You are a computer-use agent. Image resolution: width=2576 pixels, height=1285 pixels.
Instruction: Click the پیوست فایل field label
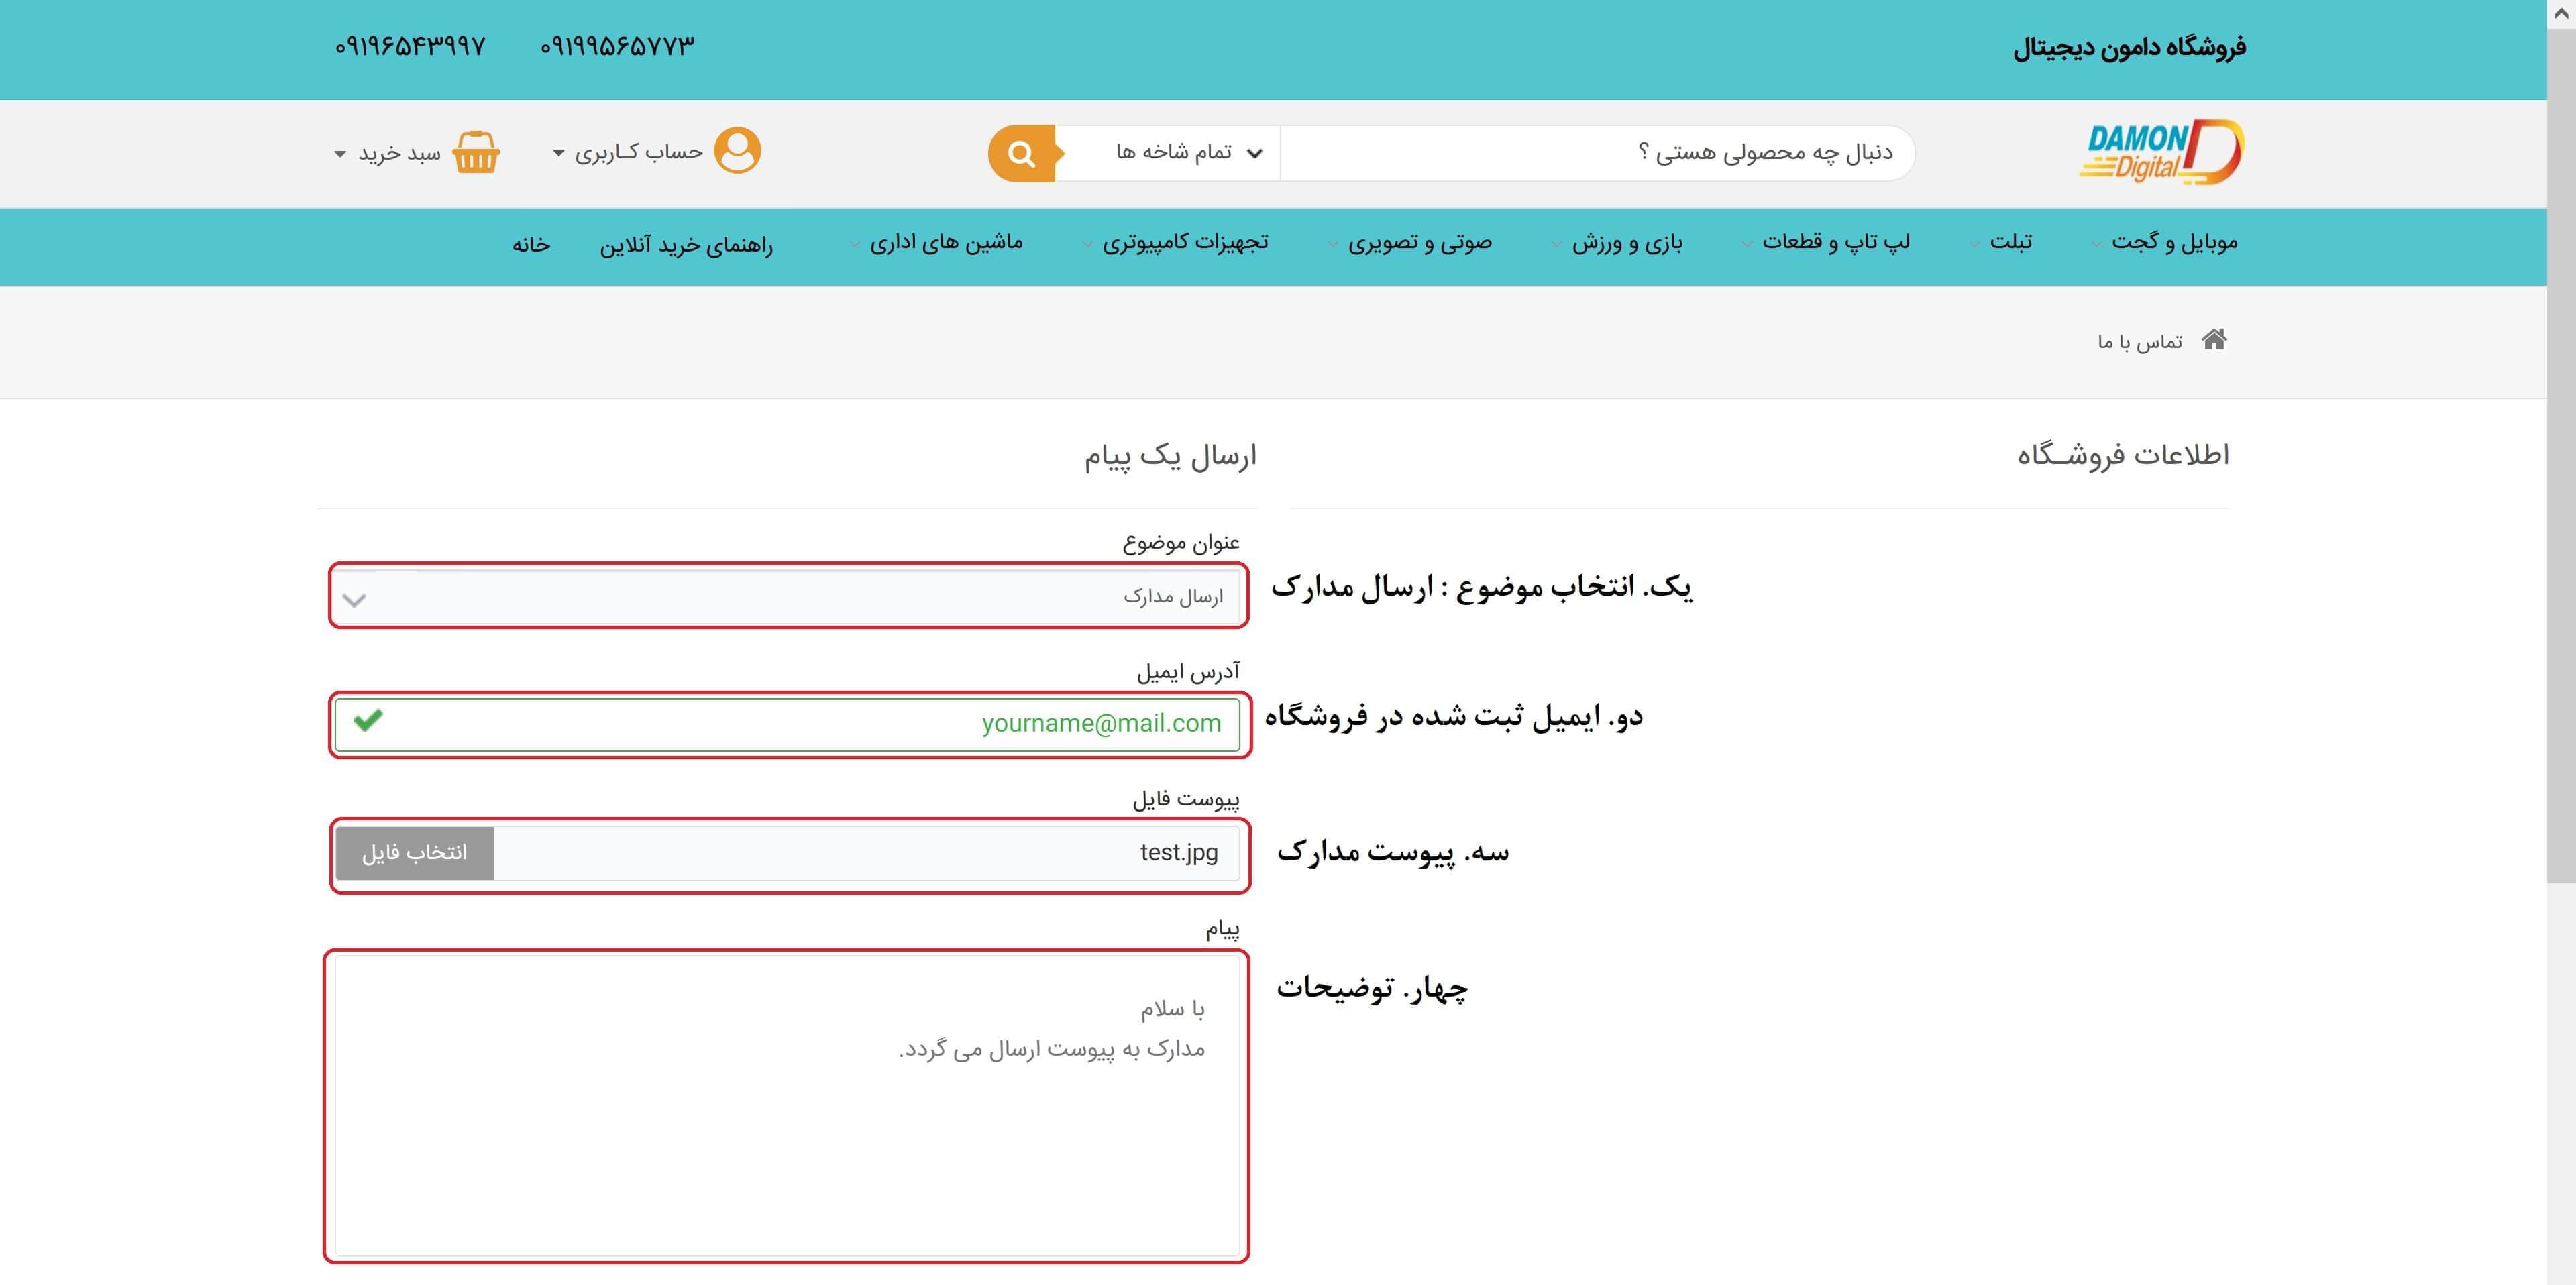[1186, 799]
